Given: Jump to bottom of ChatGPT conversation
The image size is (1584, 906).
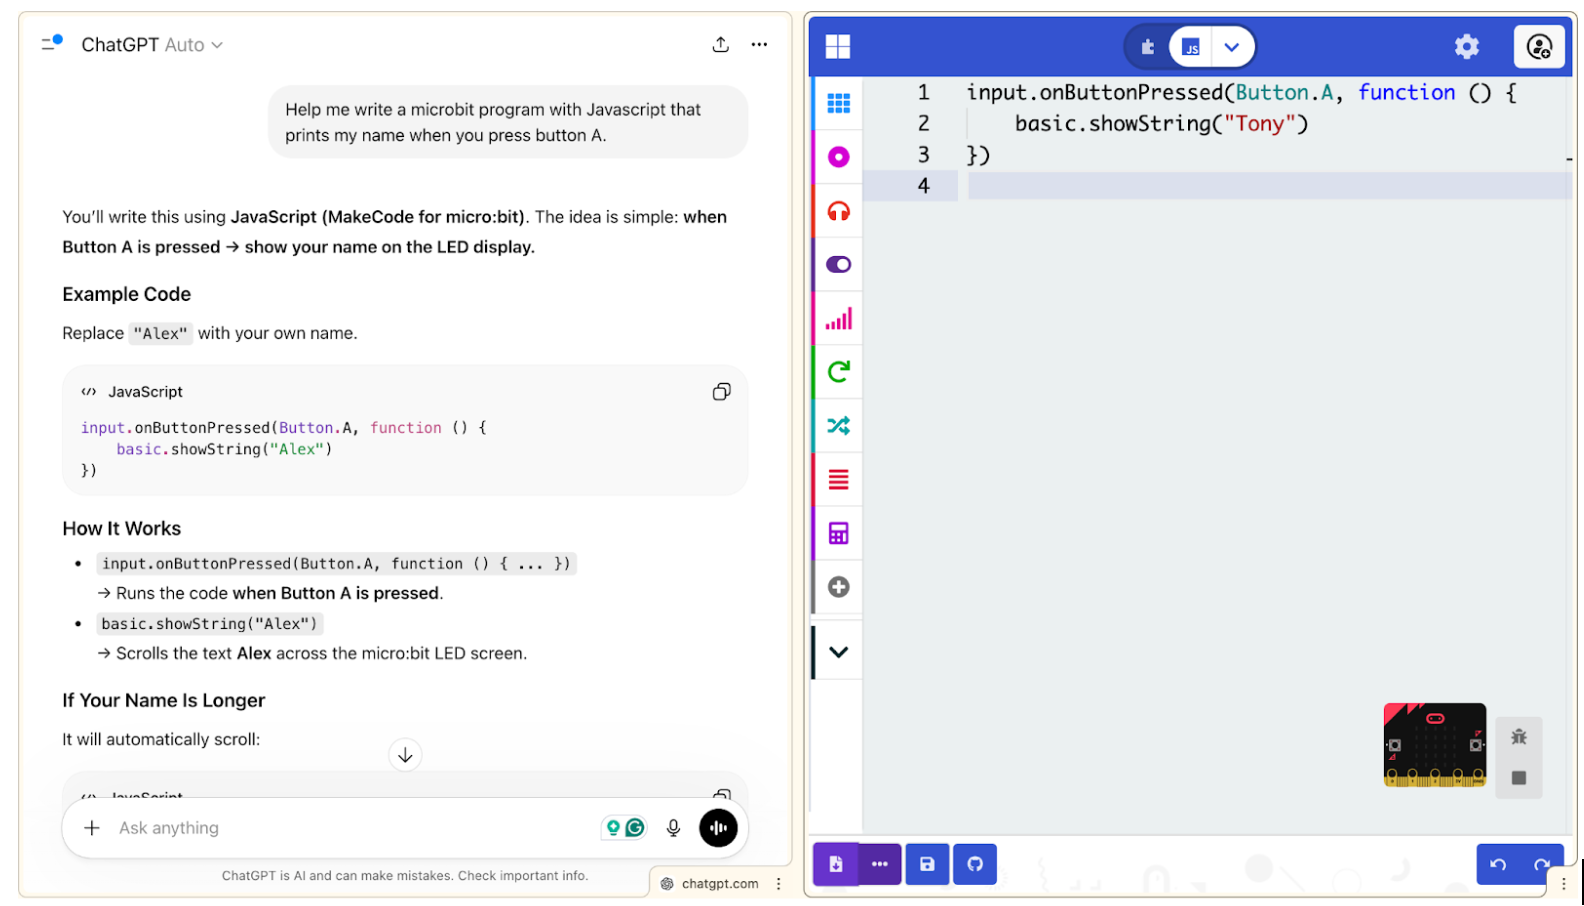Looking at the screenshot, I should click(x=405, y=755).
